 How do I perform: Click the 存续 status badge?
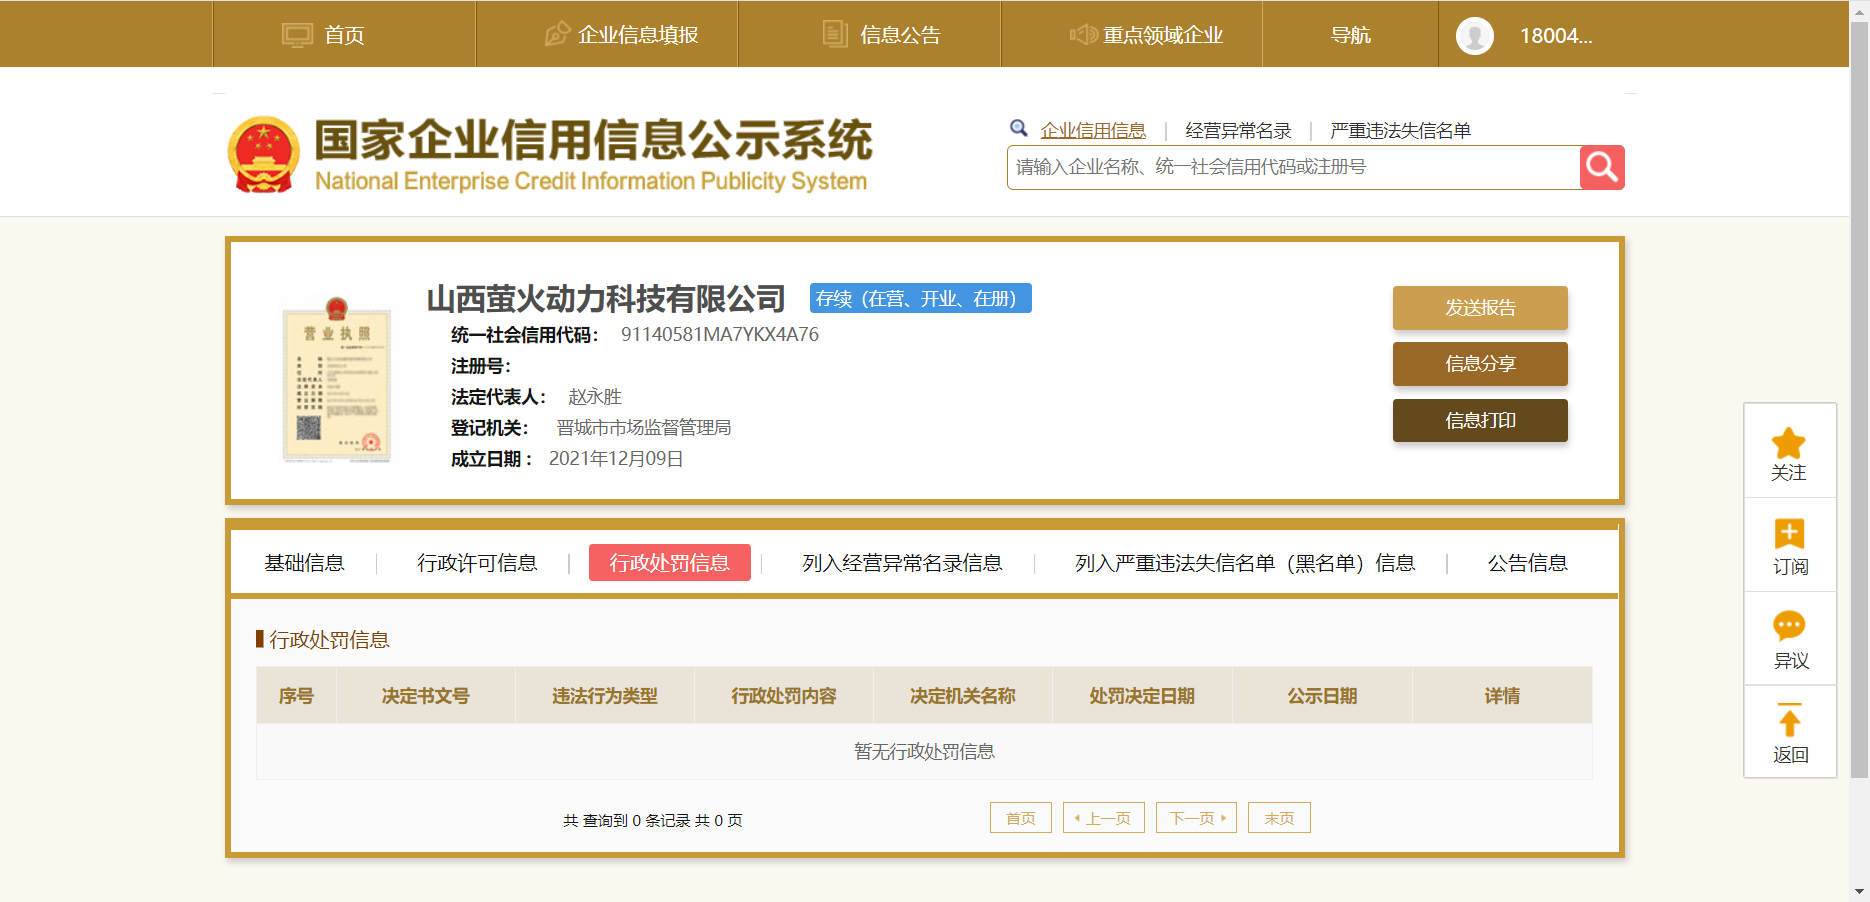coord(921,298)
